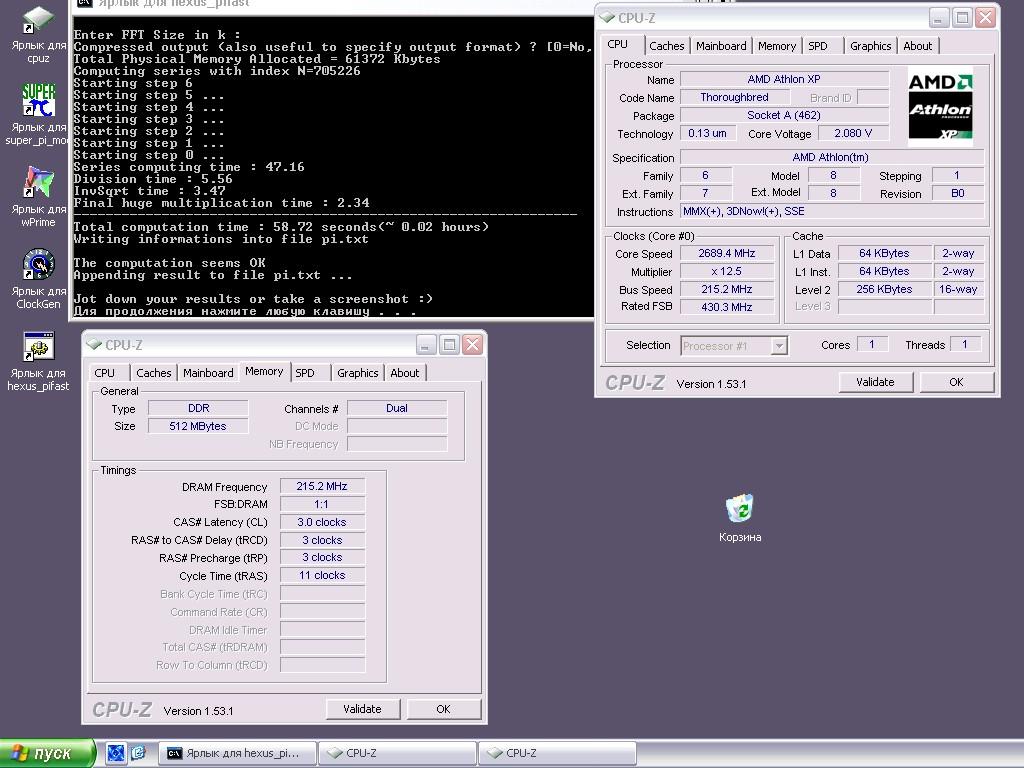Open the wPrime desktop shortcut
Viewport: 1024px width, 768px height.
(x=38, y=196)
